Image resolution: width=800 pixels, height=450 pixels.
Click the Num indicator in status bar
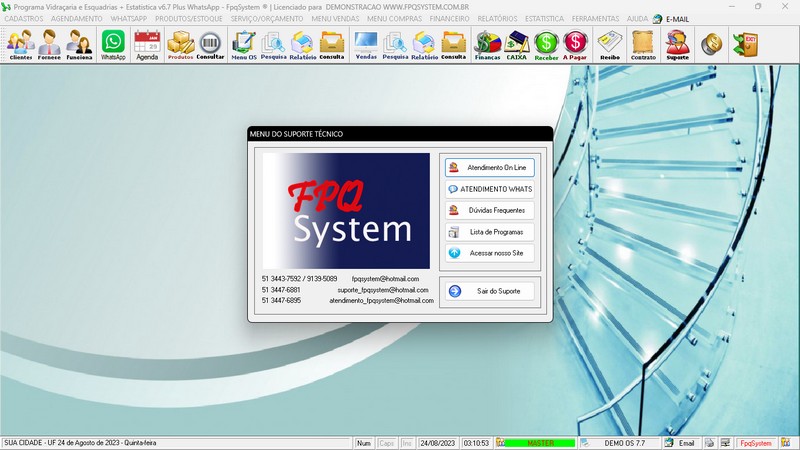click(364, 443)
